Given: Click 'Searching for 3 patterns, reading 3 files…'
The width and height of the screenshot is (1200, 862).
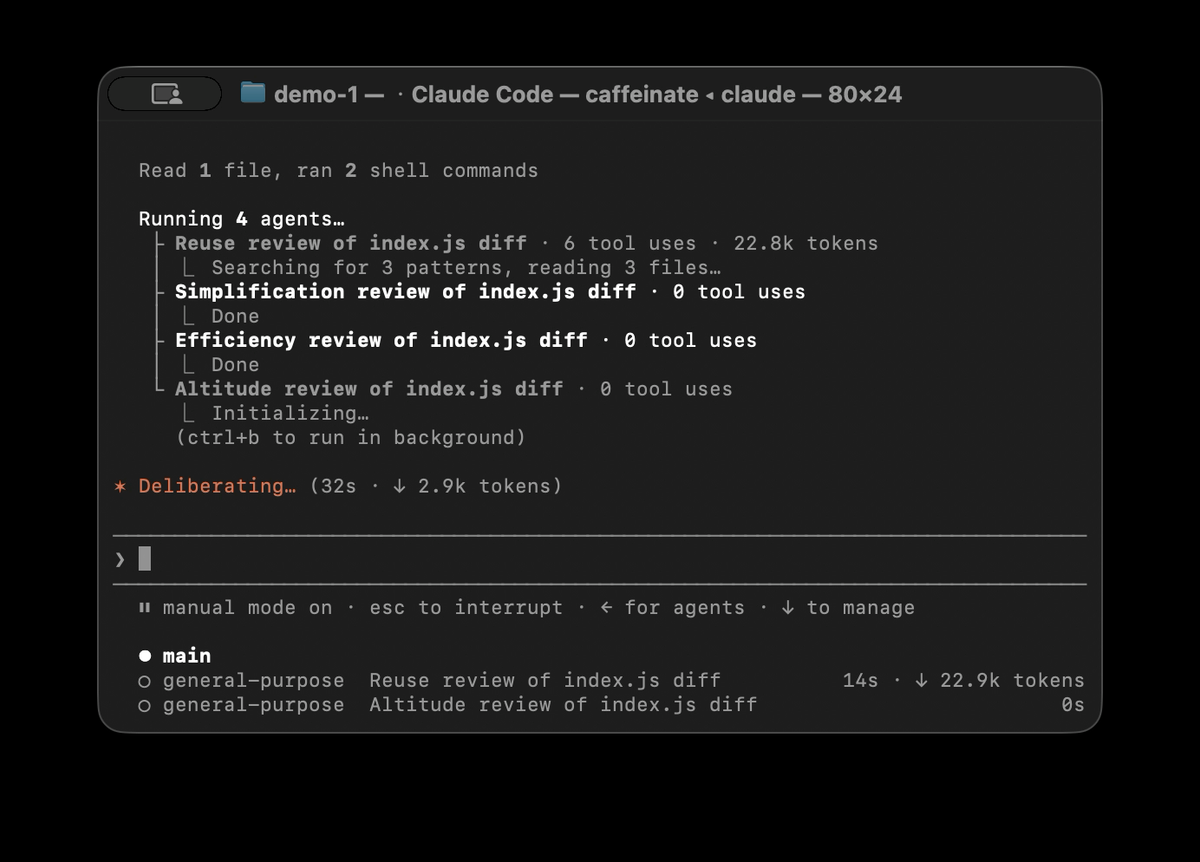Looking at the screenshot, I should [466, 268].
